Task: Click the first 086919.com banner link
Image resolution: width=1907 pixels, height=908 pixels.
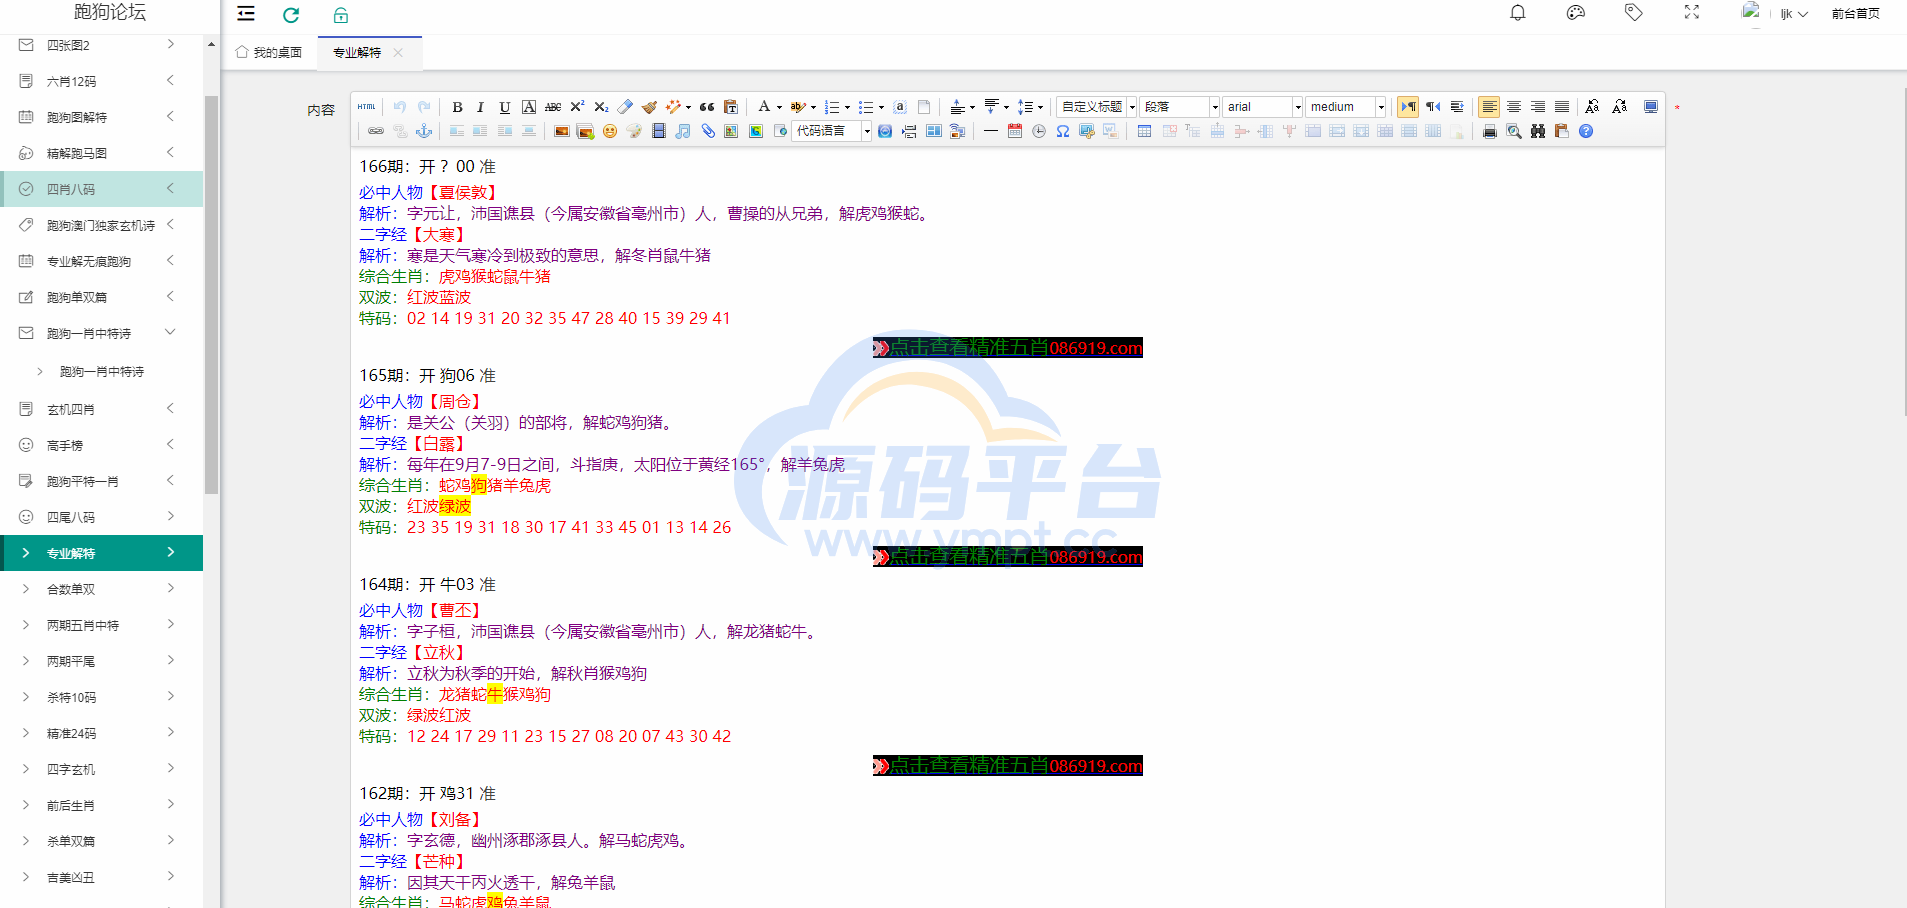Action: (1008, 347)
